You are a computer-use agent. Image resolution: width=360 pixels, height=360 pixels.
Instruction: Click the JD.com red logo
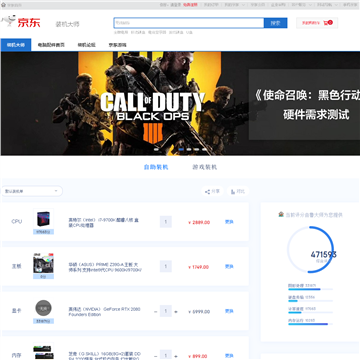click(x=29, y=22)
